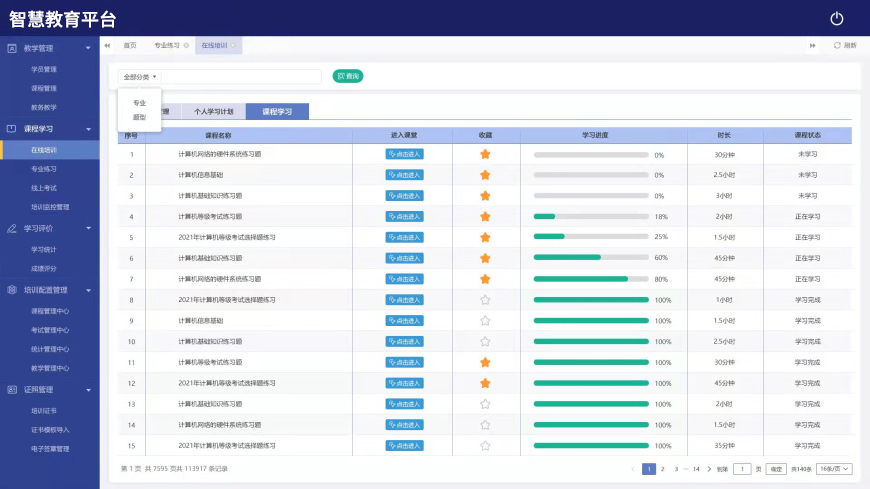Favorite the empty star in row 10
This screenshot has height=489, width=870.
click(x=485, y=341)
